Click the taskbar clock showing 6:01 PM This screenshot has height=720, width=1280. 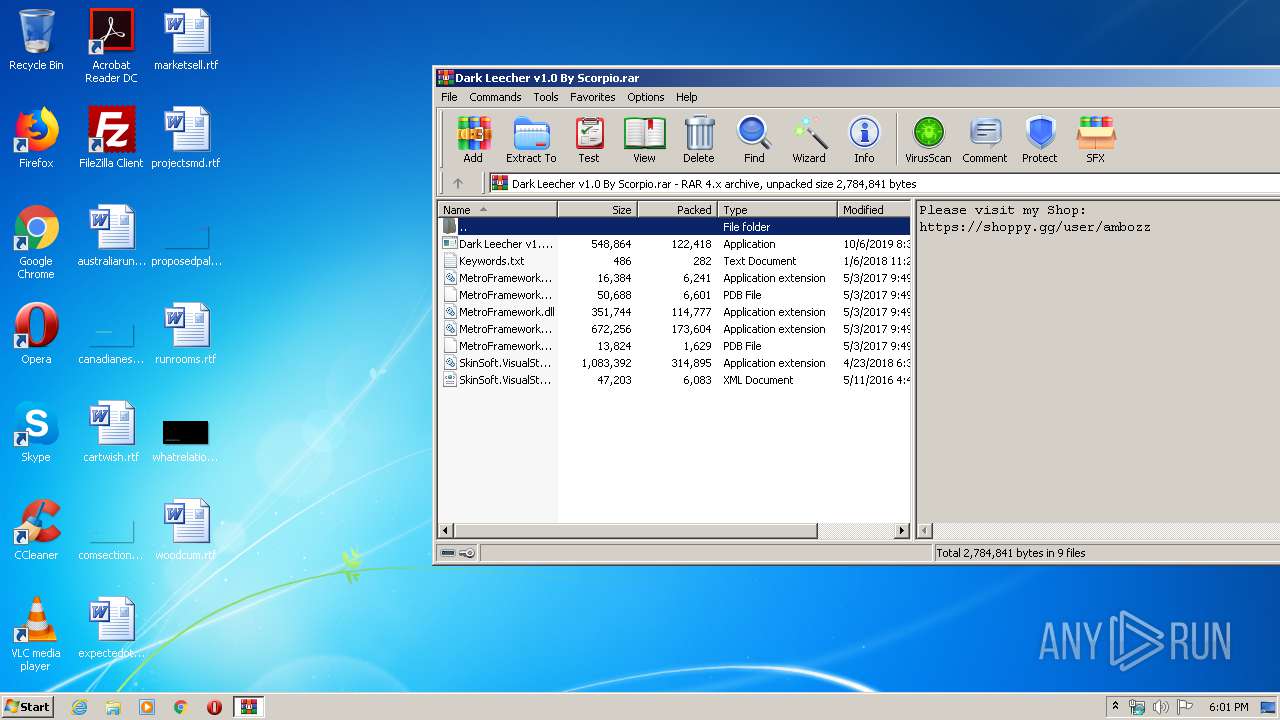1228,707
